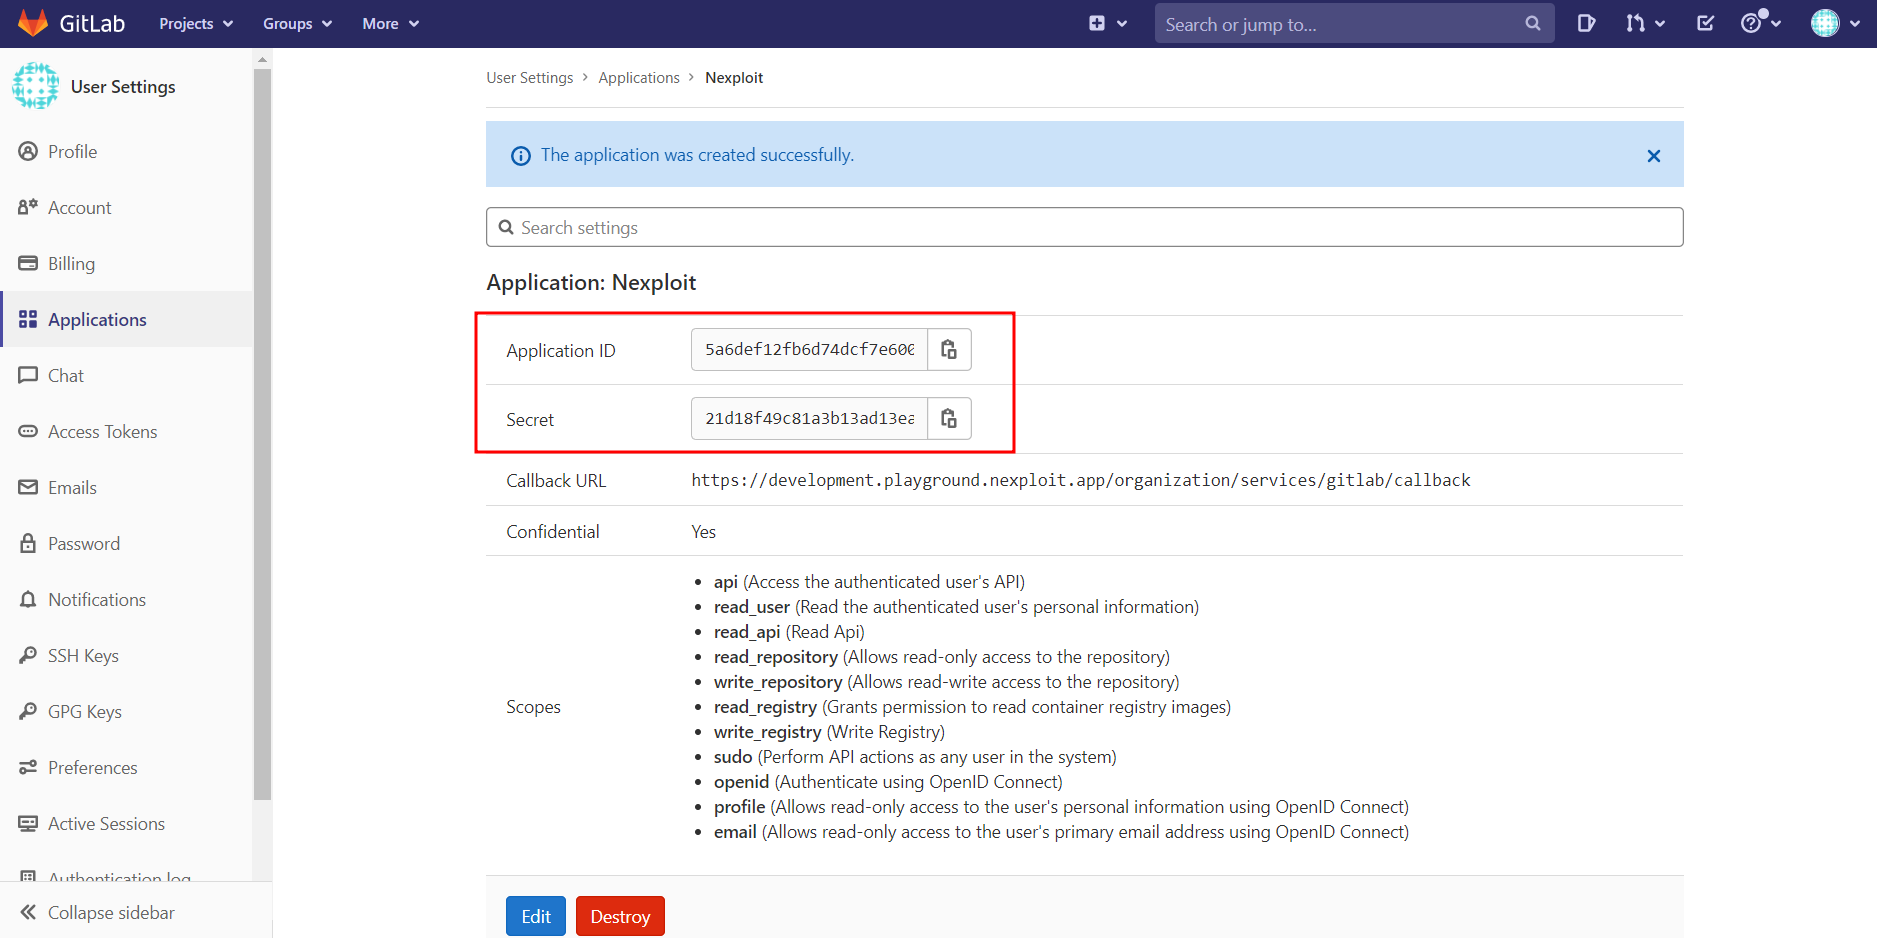The height and width of the screenshot is (938, 1877).
Task: Go to Billing settings
Action: (x=127, y=263)
